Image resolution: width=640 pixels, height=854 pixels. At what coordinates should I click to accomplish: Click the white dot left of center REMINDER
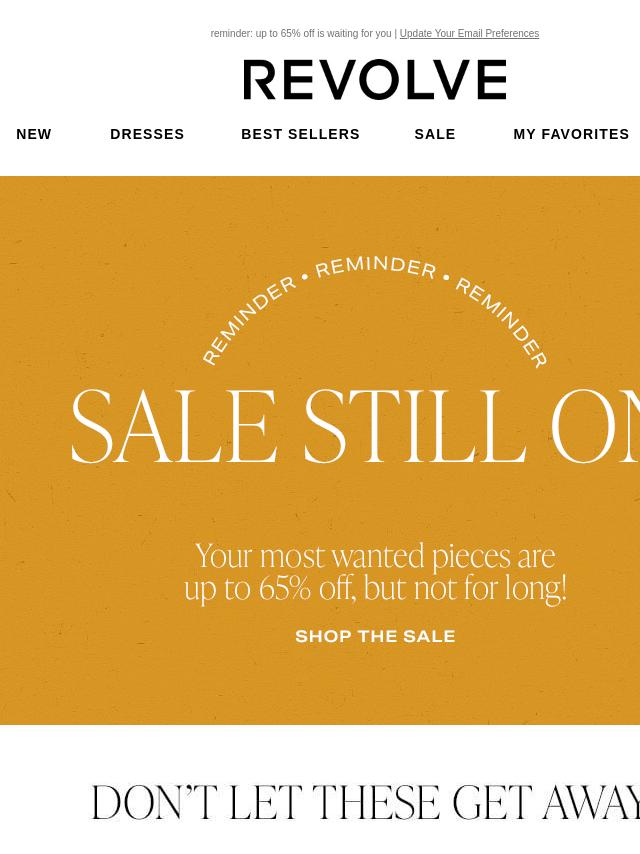[304, 277]
